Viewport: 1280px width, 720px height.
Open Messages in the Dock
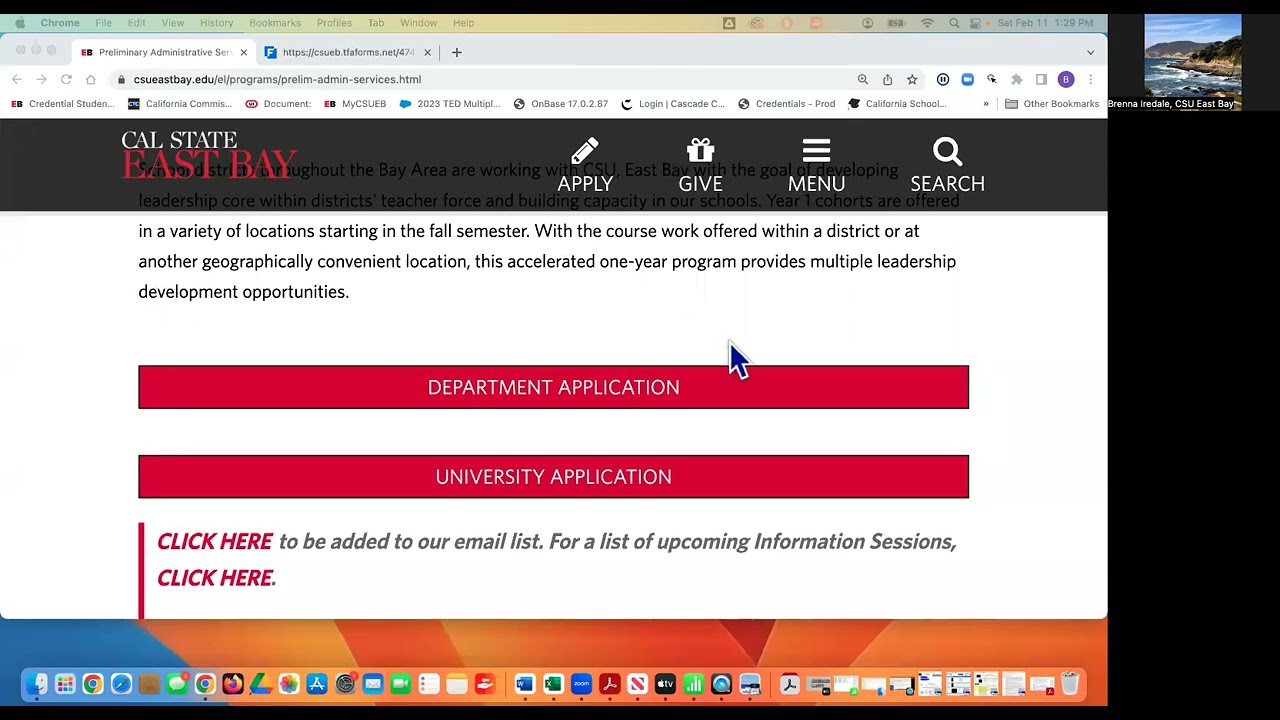click(x=177, y=684)
